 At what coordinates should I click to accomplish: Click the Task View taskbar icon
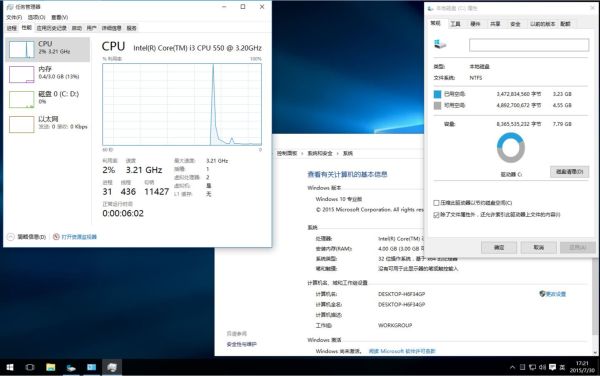pyautogui.click(x=30, y=367)
